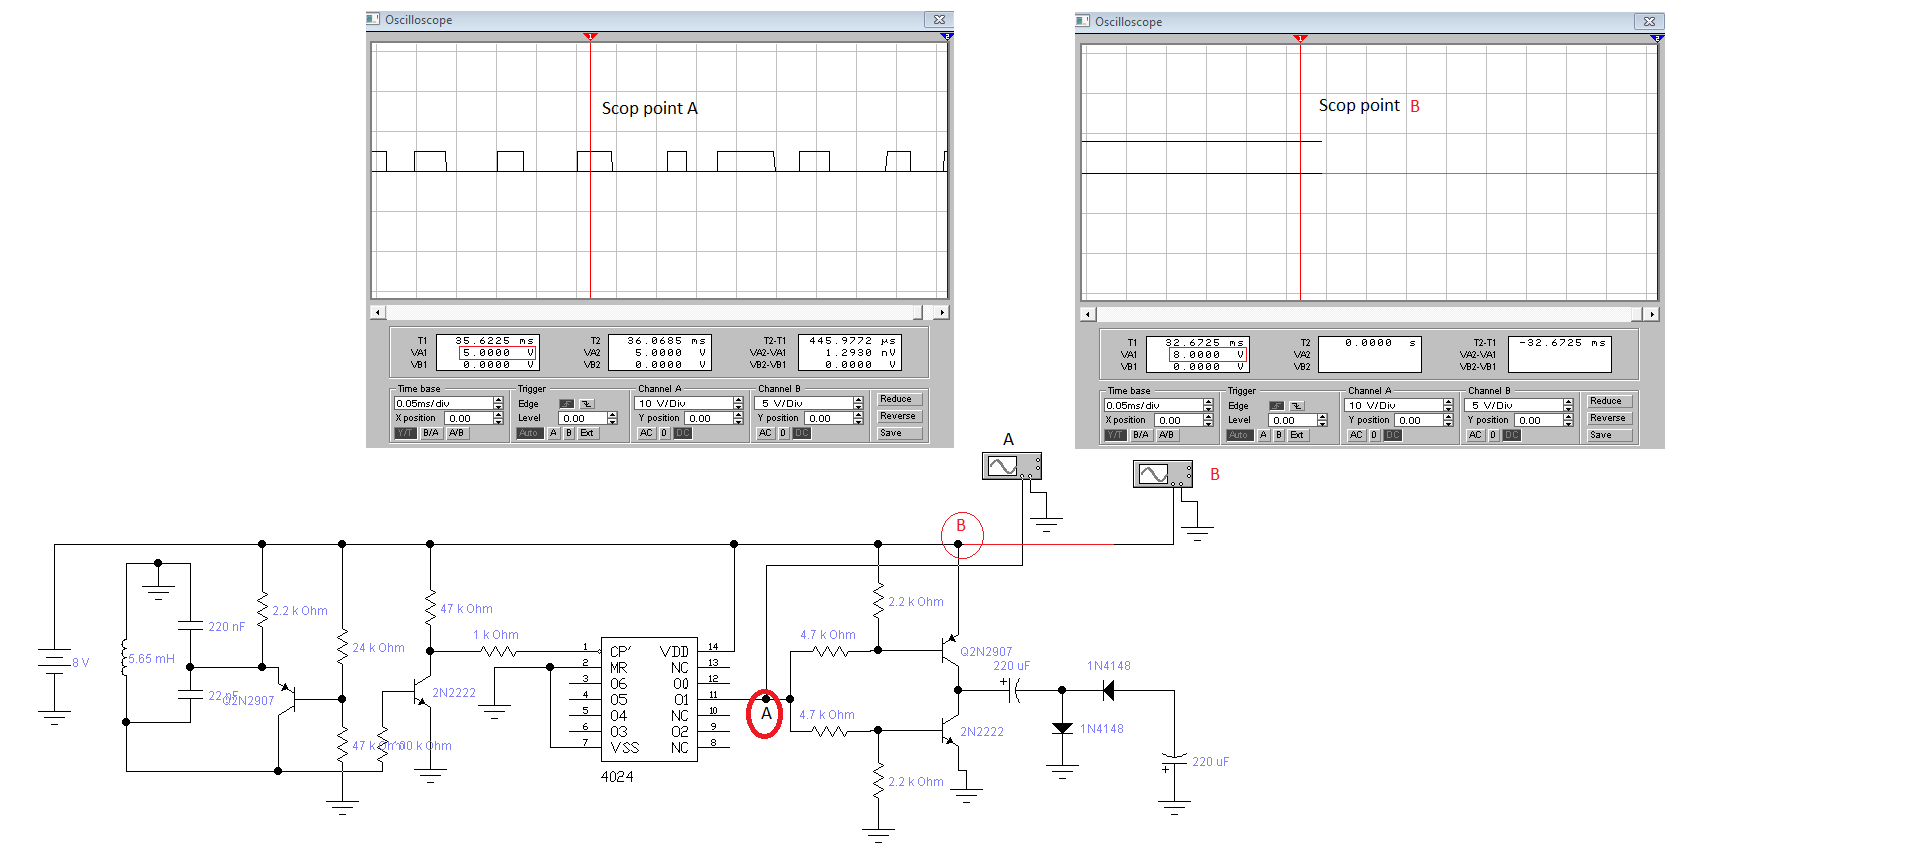Enable A/B display mode in scope A window
1910x868 pixels.
click(458, 433)
